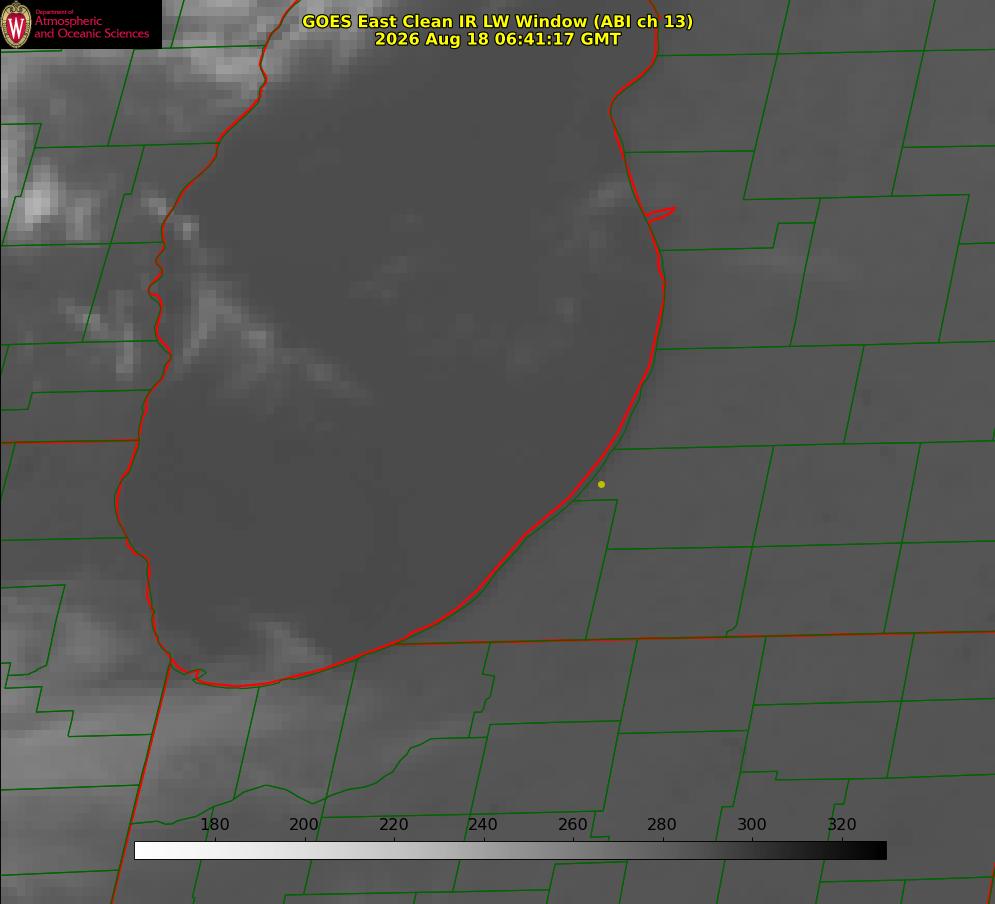Click the 220 tick label on the scale
The height and width of the screenshot is (904, 995).
coord(393,824)
